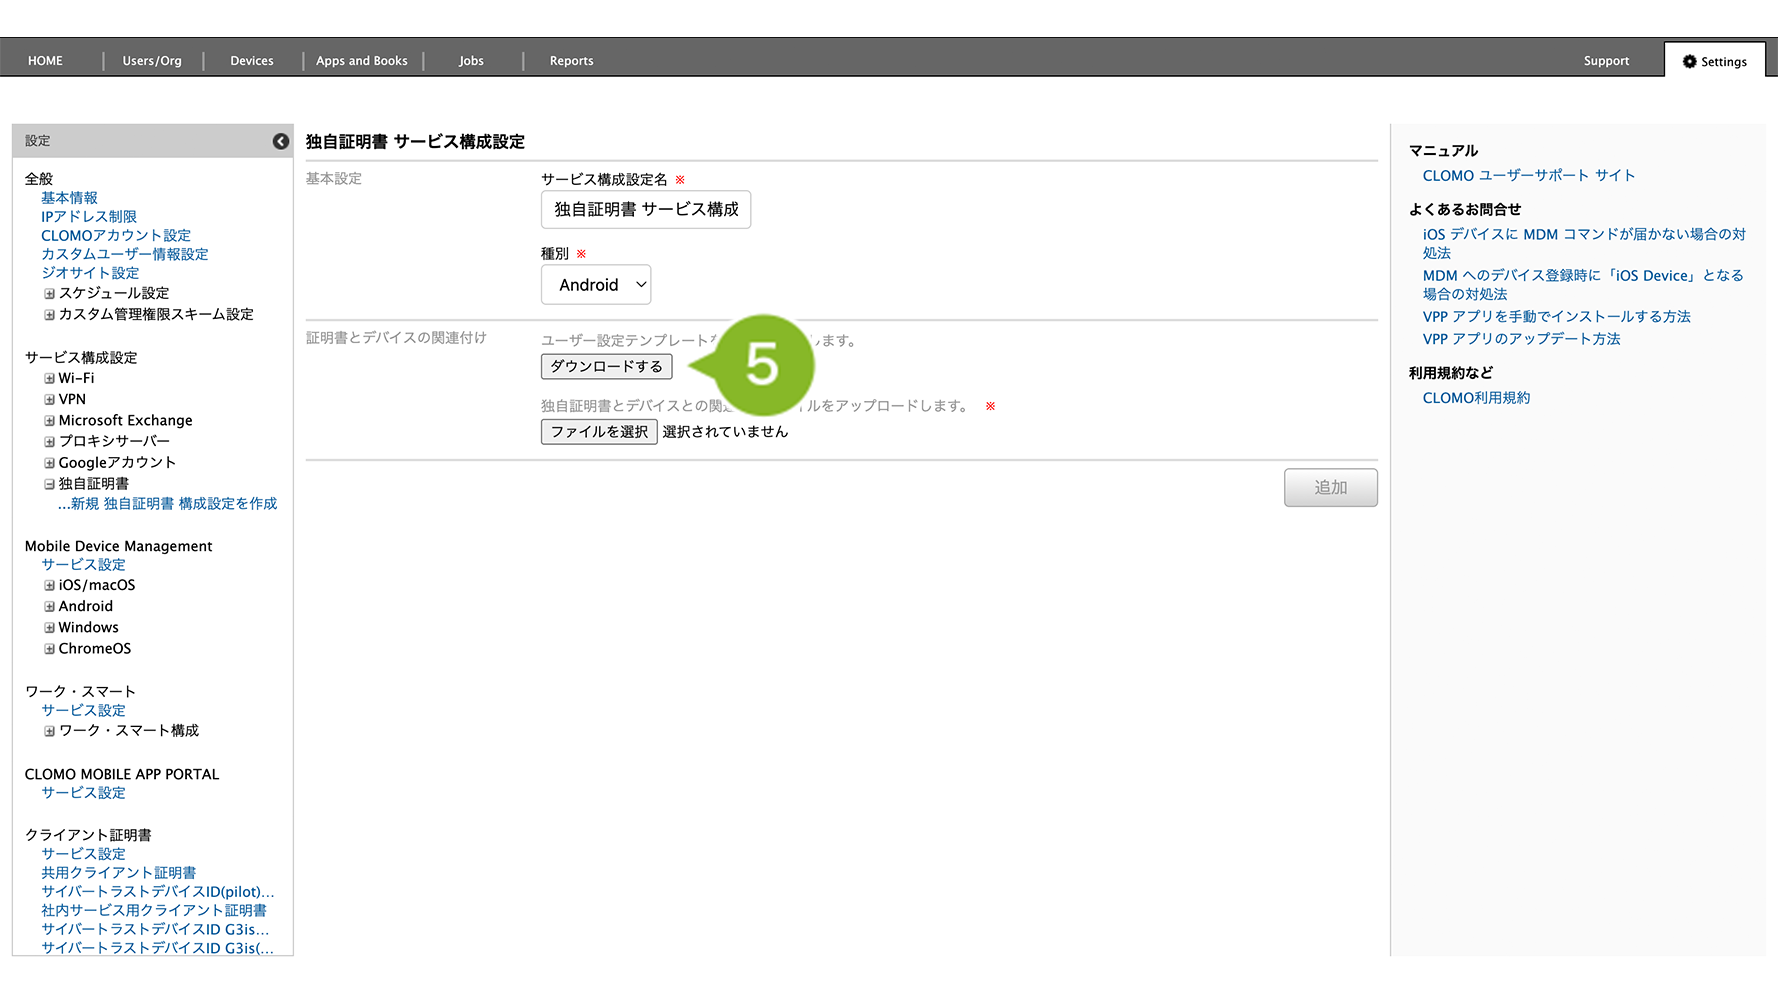
Task: Expand the iOS/macOS tree node
Action: point(49,586)
